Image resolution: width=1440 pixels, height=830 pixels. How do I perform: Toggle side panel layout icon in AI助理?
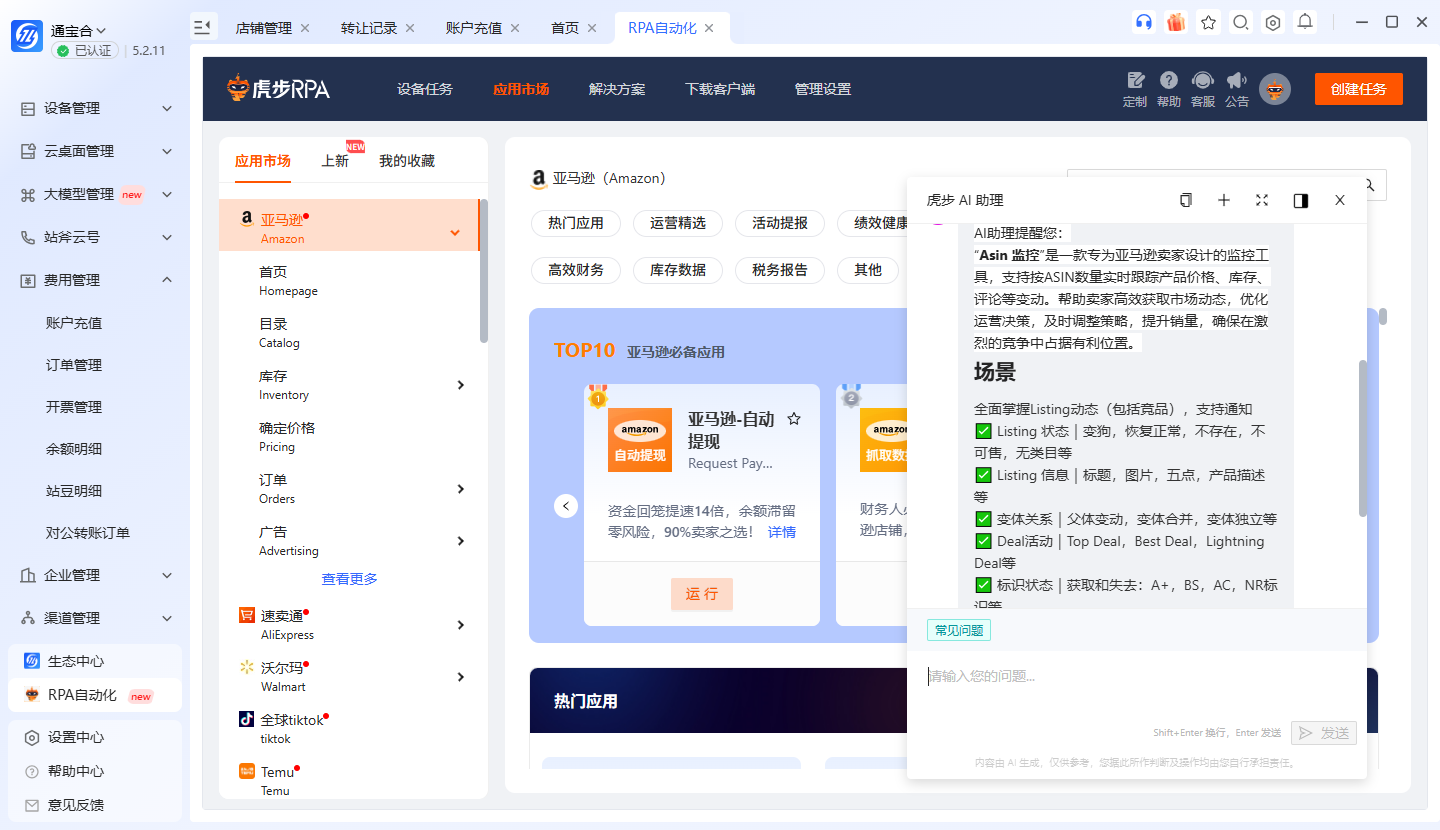coord(1301,200)
